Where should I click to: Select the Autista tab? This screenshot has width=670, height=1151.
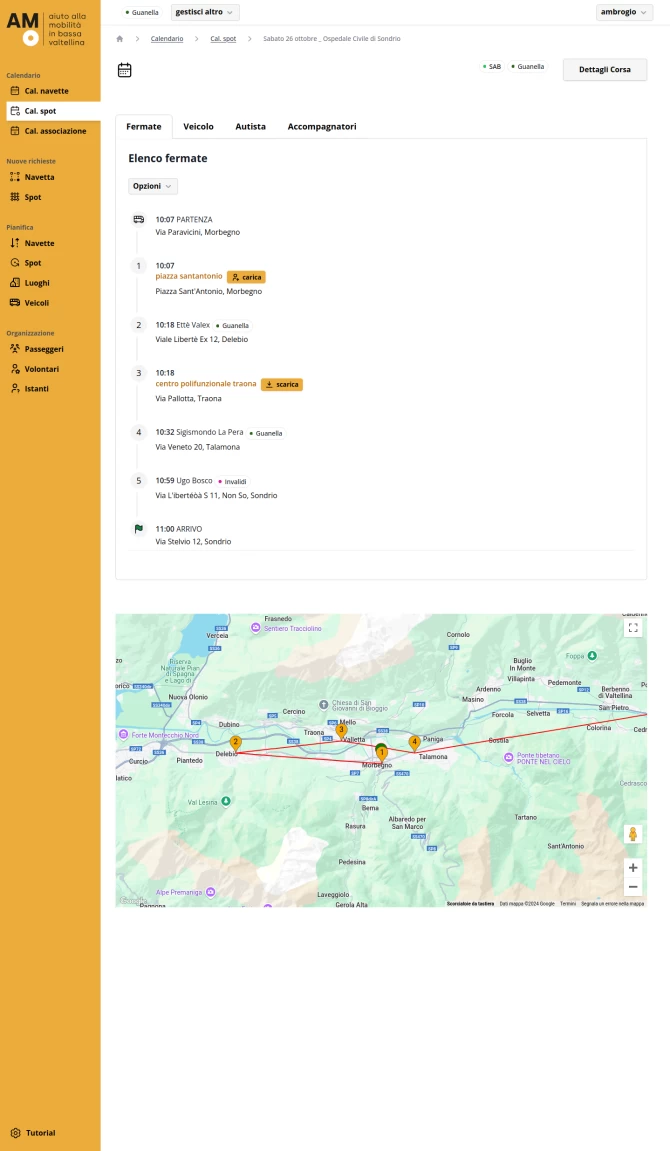250,127
